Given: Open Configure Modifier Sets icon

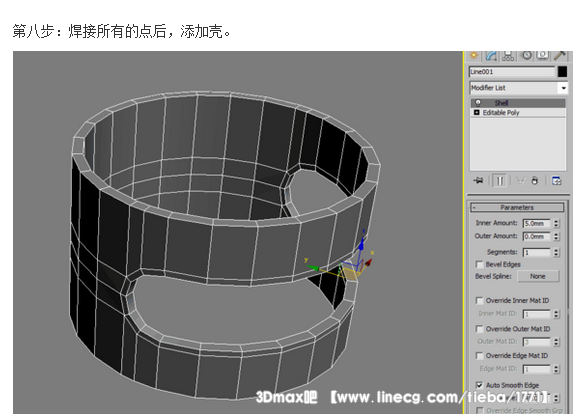Looking at the screenshot, I should (x=556, y=181).
